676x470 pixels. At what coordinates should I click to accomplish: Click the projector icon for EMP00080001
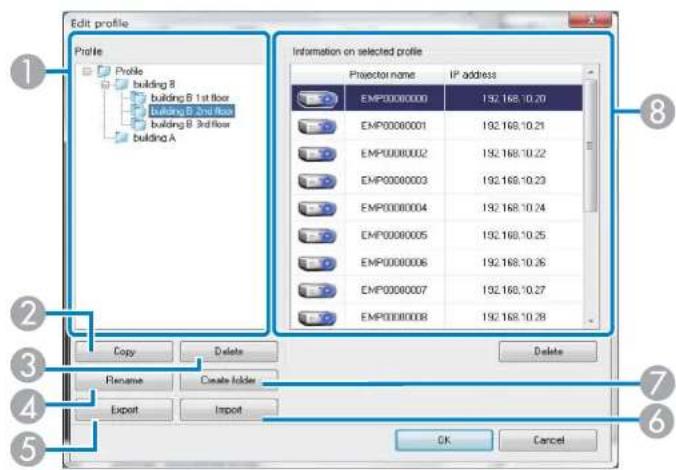(317, 126)
